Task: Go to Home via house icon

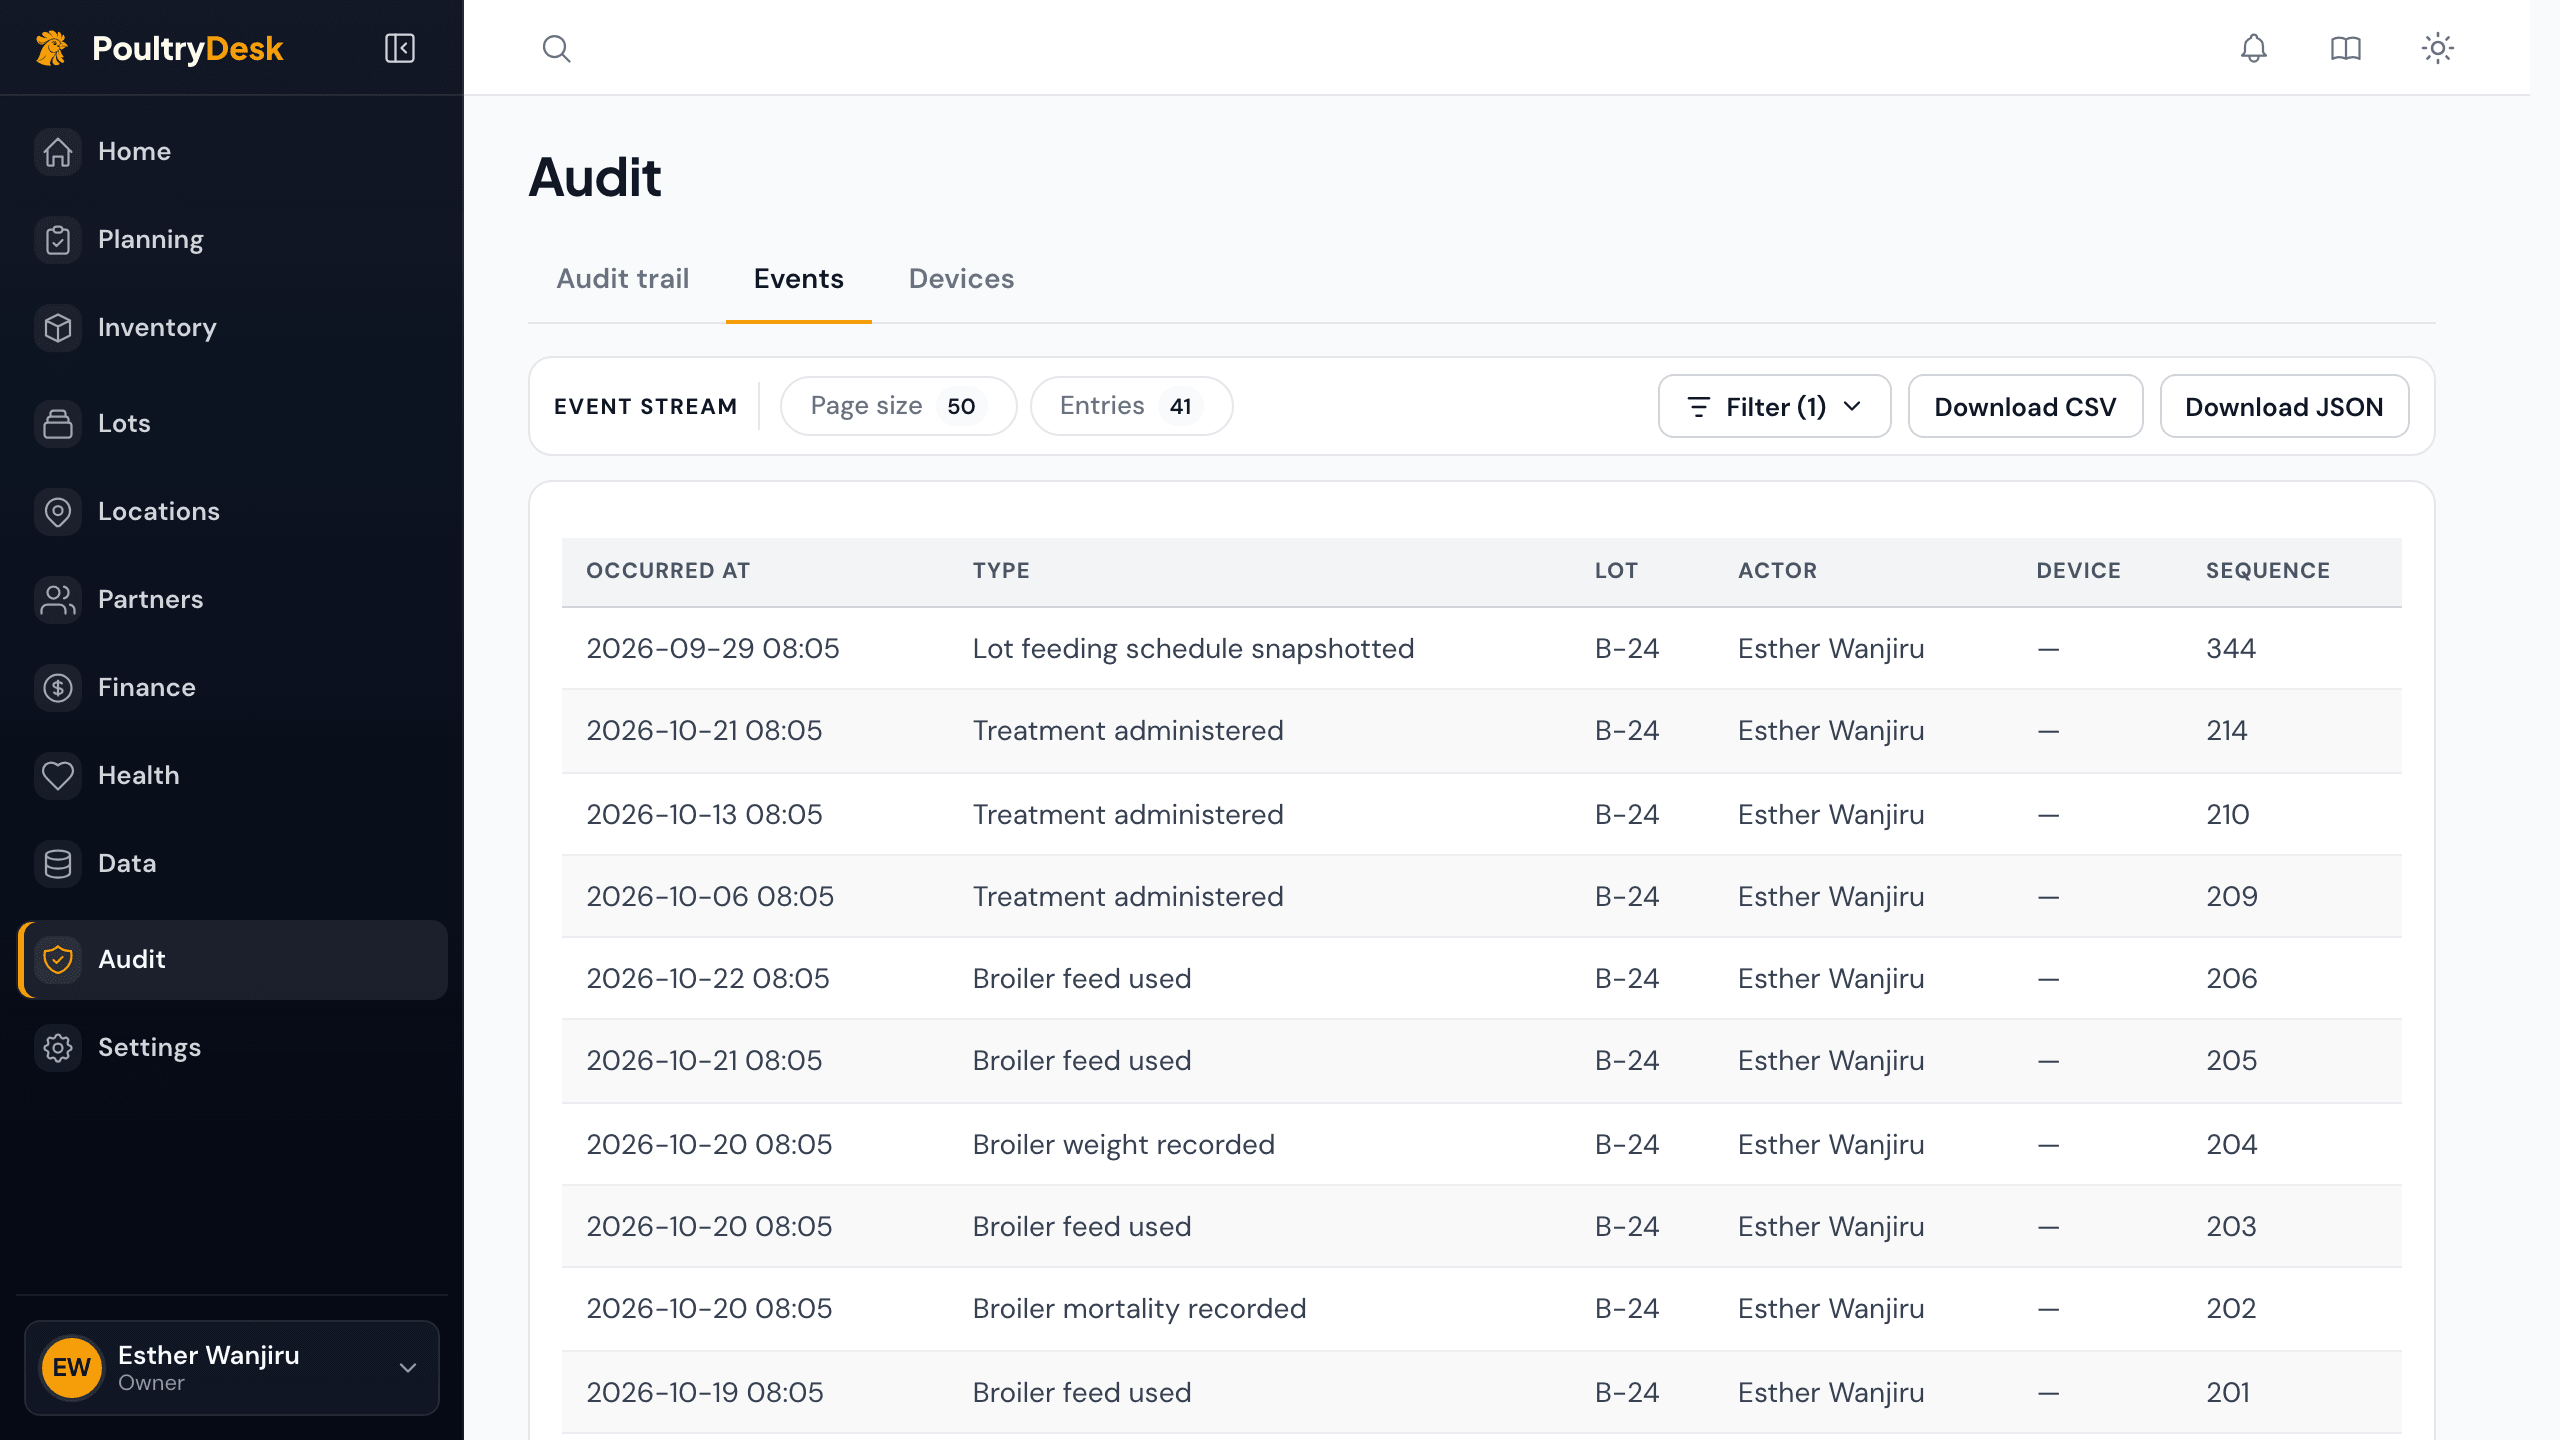Action: click(x=58, y=152)
